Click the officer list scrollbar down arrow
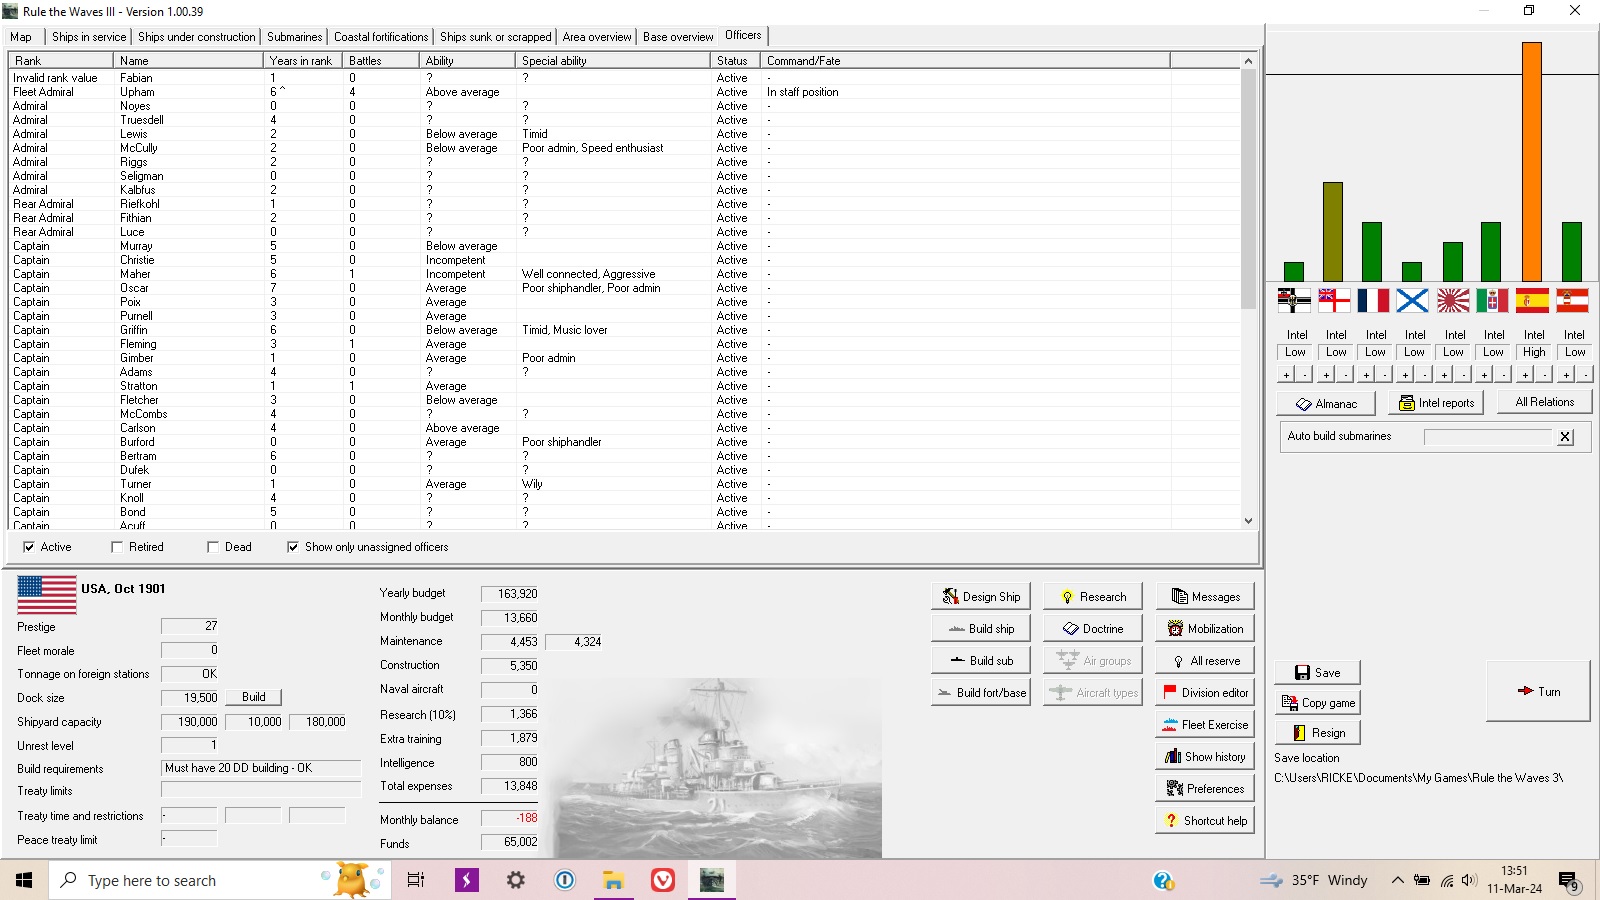 coord(1248,521)
